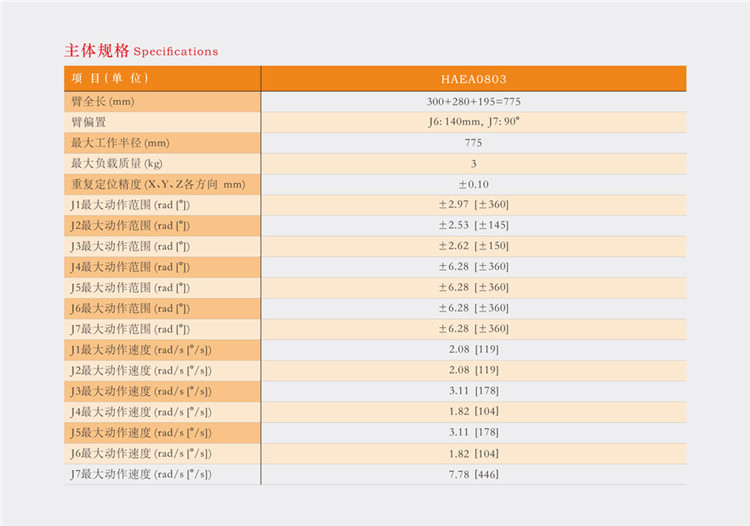Click the 'J6最大动作速度' label
This screenshot has height=526, width=750.
coord(141,453)
